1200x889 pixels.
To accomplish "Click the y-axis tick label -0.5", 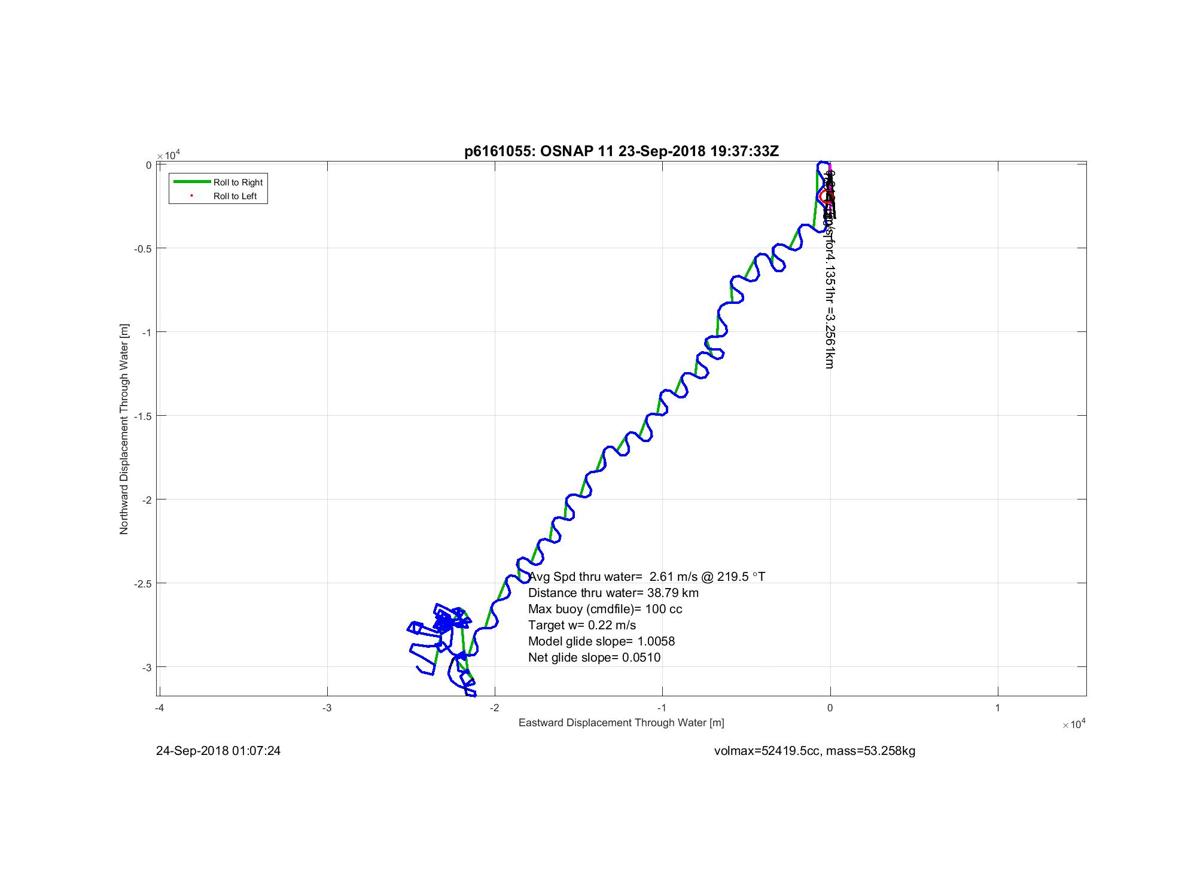I will pyautogui.click(x=142, y=248).
